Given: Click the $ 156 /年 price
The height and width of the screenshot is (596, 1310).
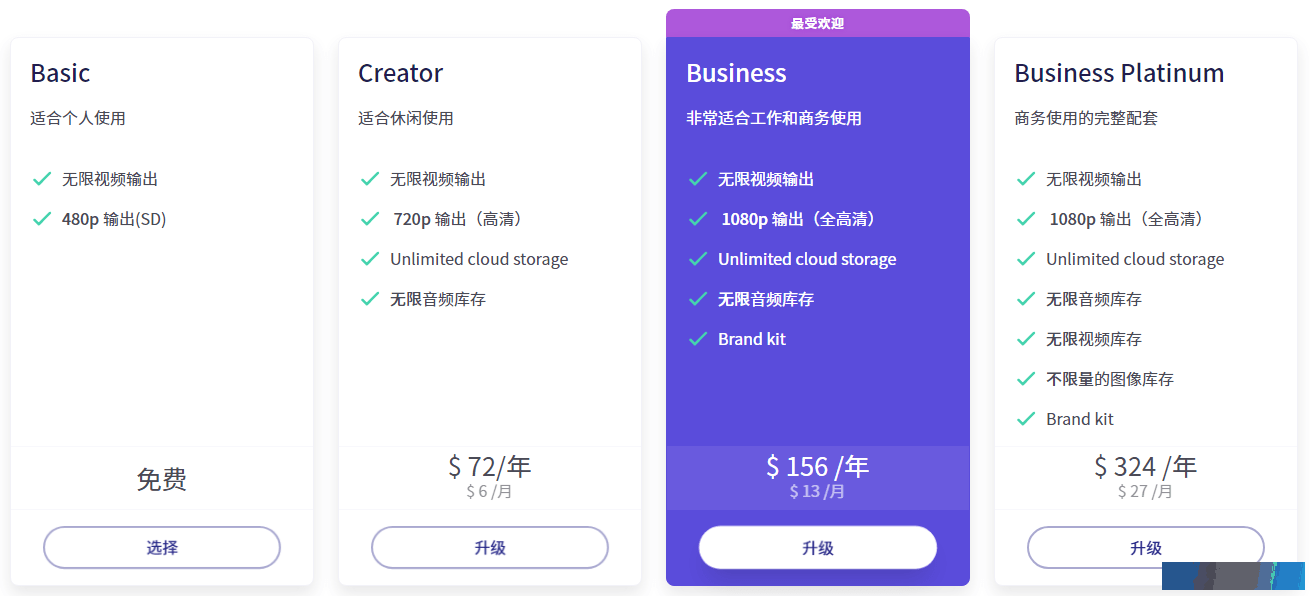Looking at the screenshot, I should [818, 467].
